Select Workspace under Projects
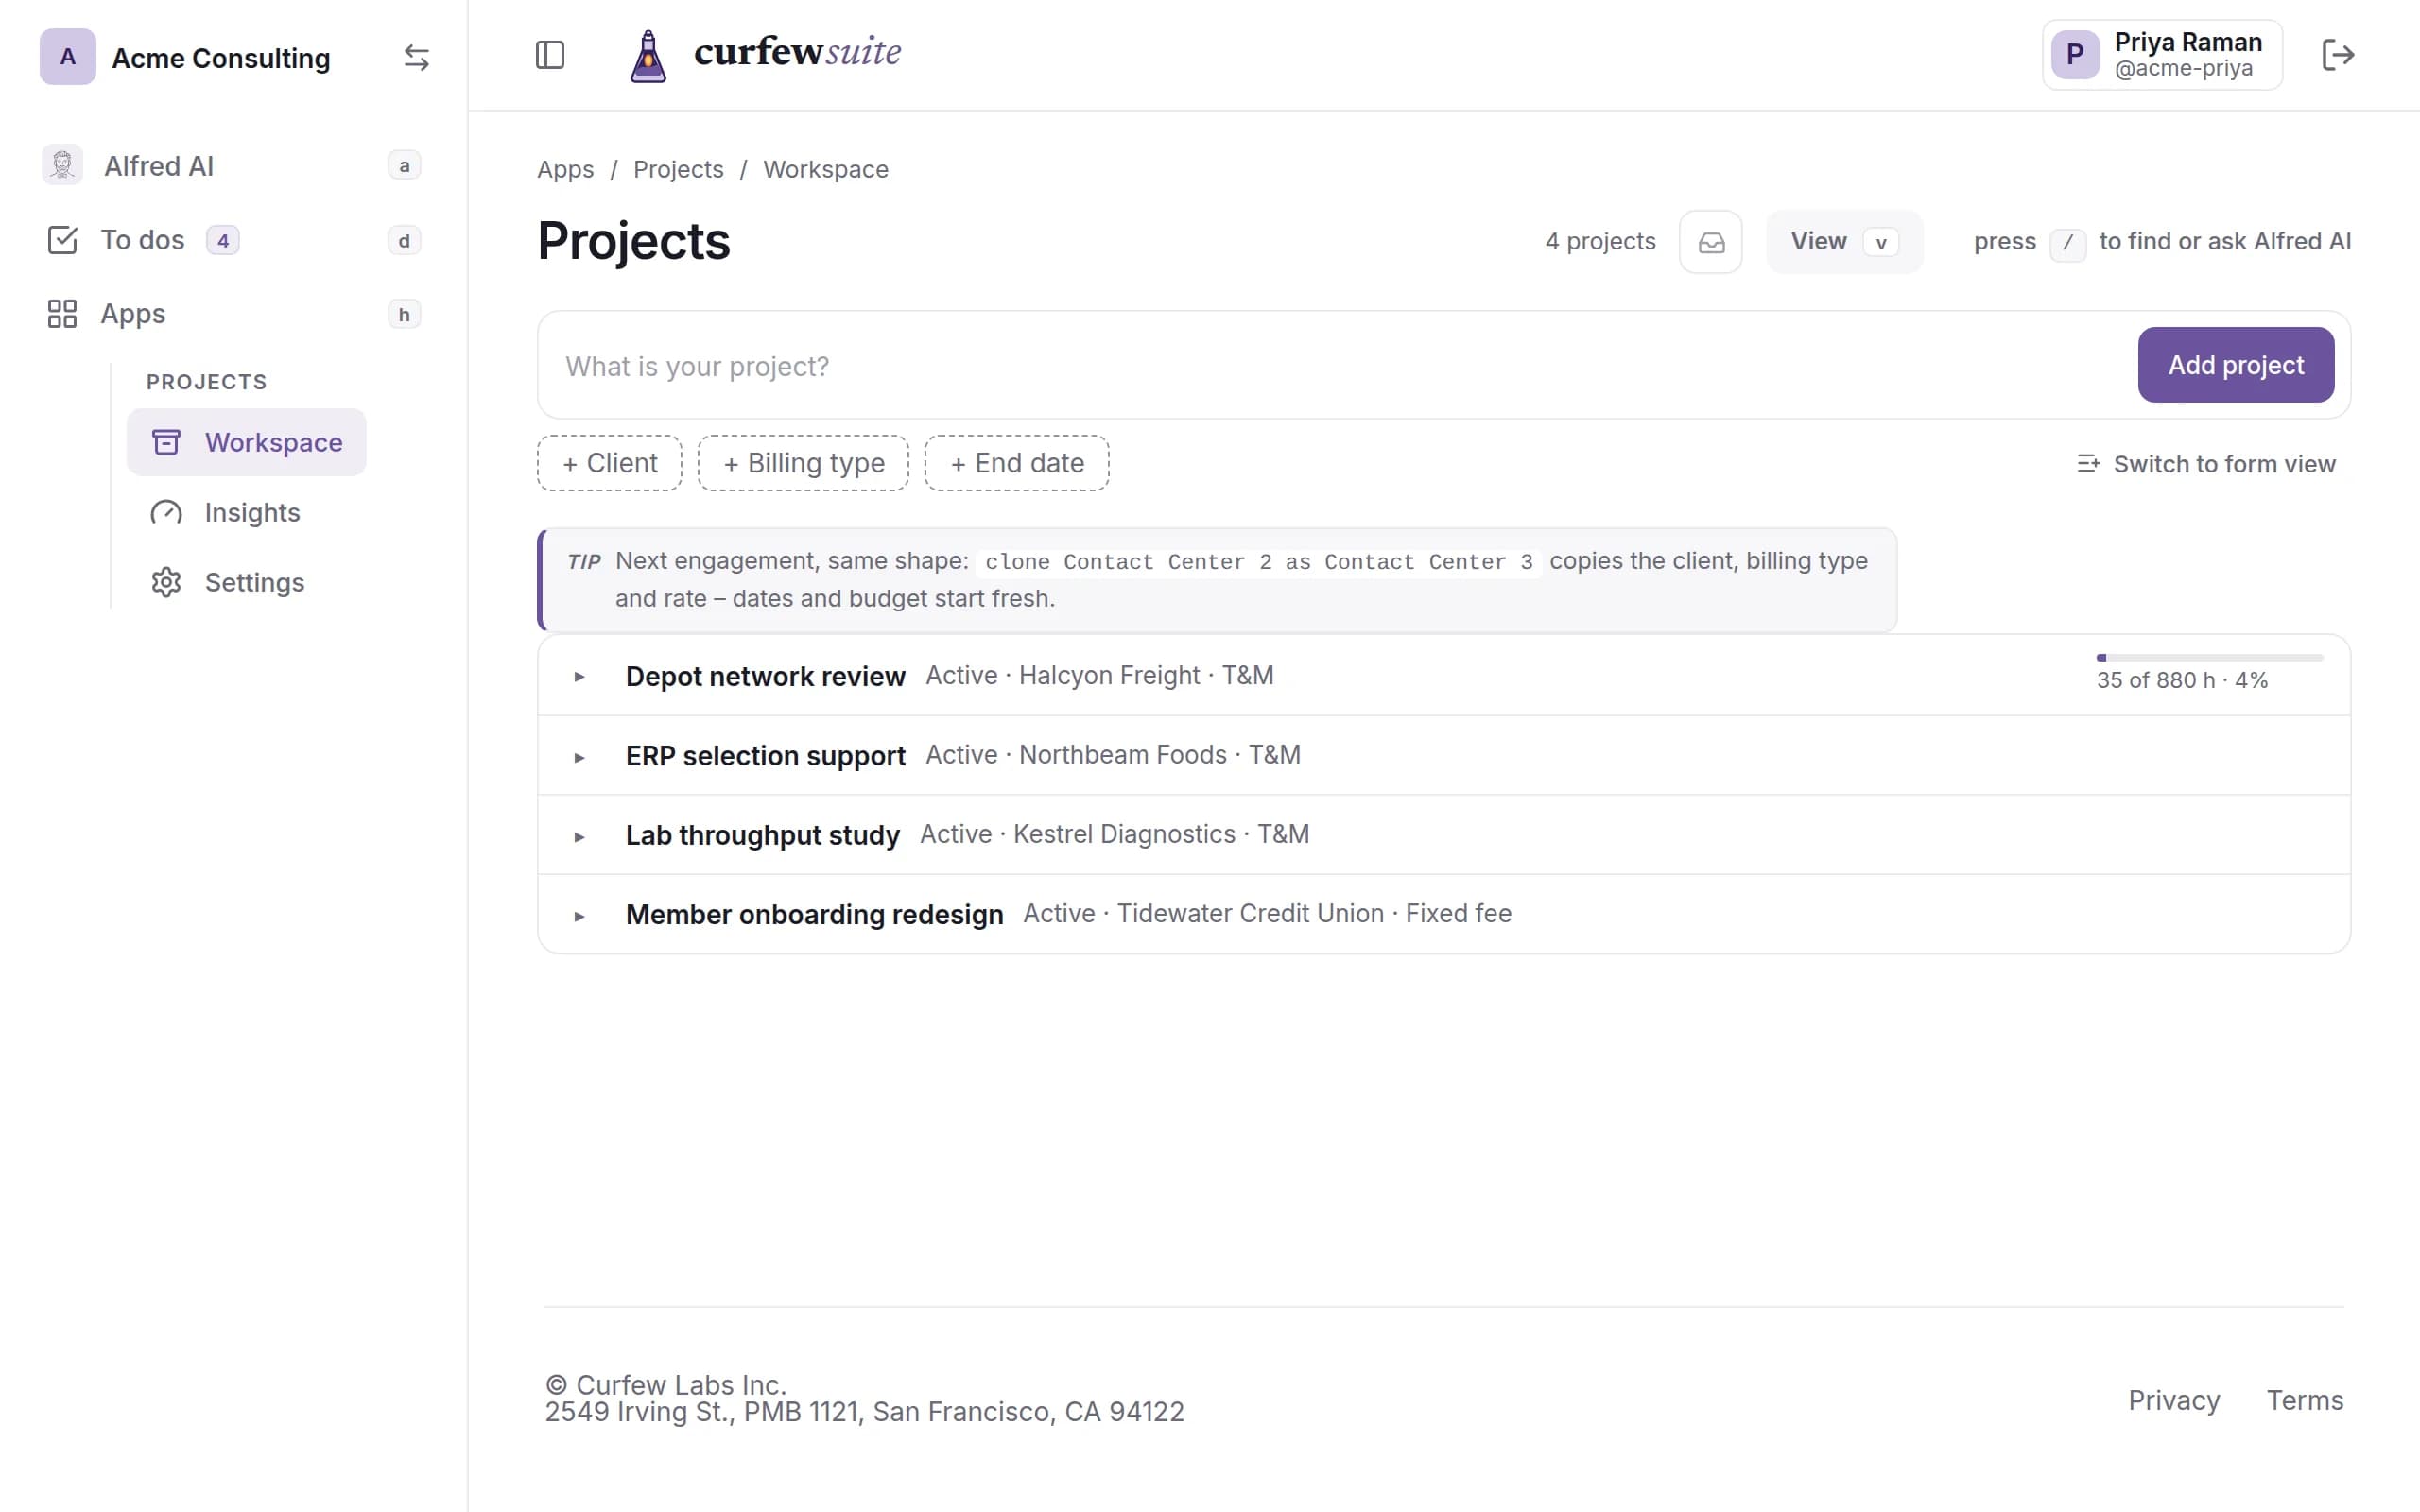The image size is (2420, 1512). [246, 442]
